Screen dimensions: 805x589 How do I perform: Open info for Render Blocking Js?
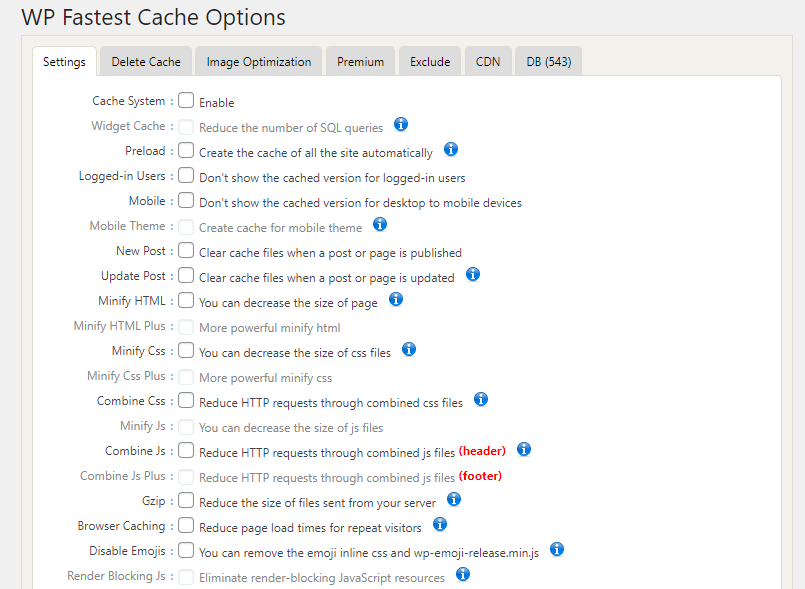pyautogui.click(x=463, y=574)
